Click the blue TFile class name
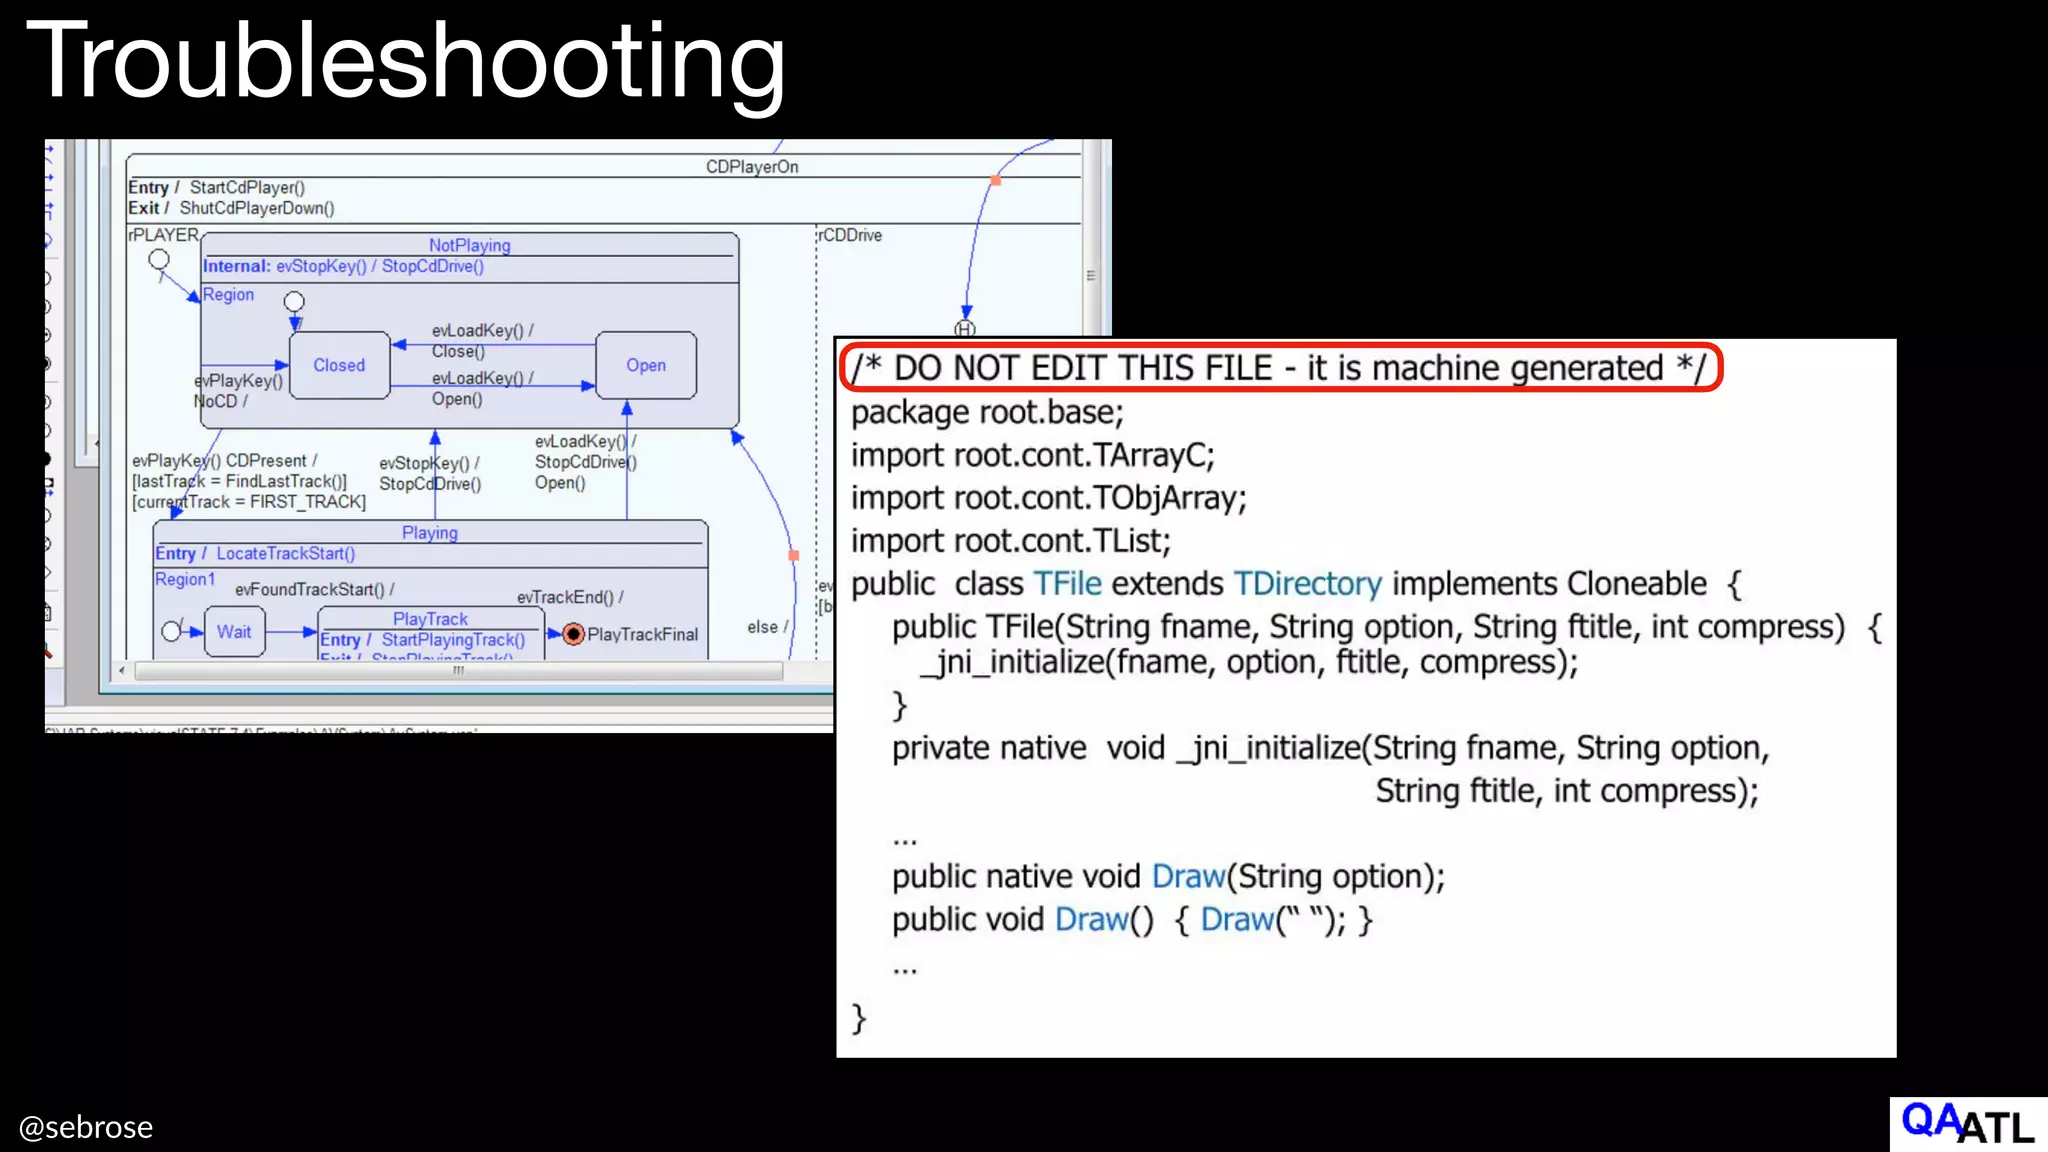Viewport: 2048px width, 1152px height. [x=1067, y=583]
